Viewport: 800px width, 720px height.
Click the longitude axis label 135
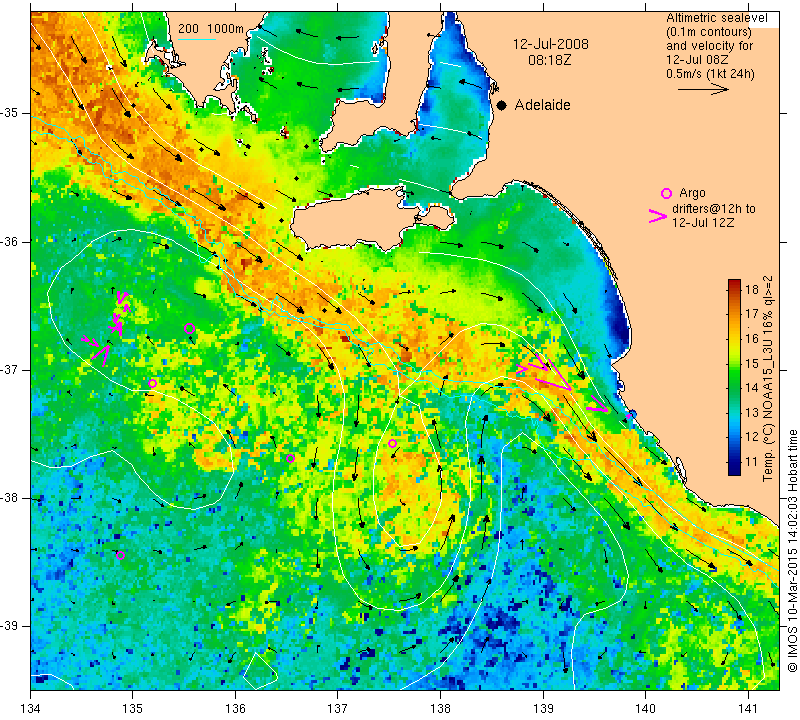tap(133, 709)
